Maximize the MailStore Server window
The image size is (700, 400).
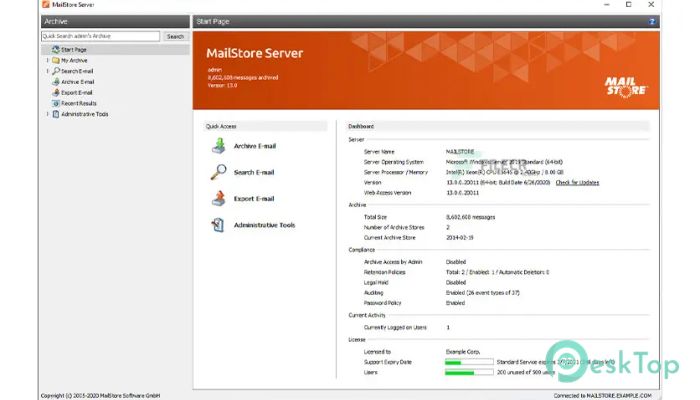click(x=629, y=4)
